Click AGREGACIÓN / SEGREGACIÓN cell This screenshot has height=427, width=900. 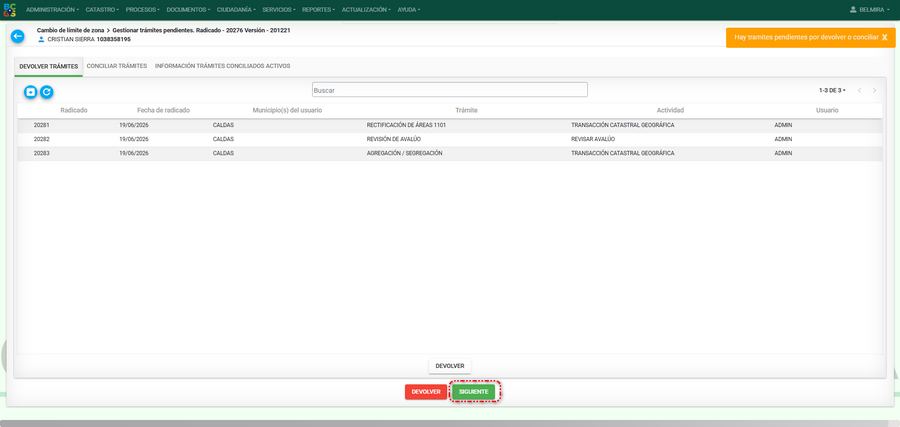[x=404, y=153]
